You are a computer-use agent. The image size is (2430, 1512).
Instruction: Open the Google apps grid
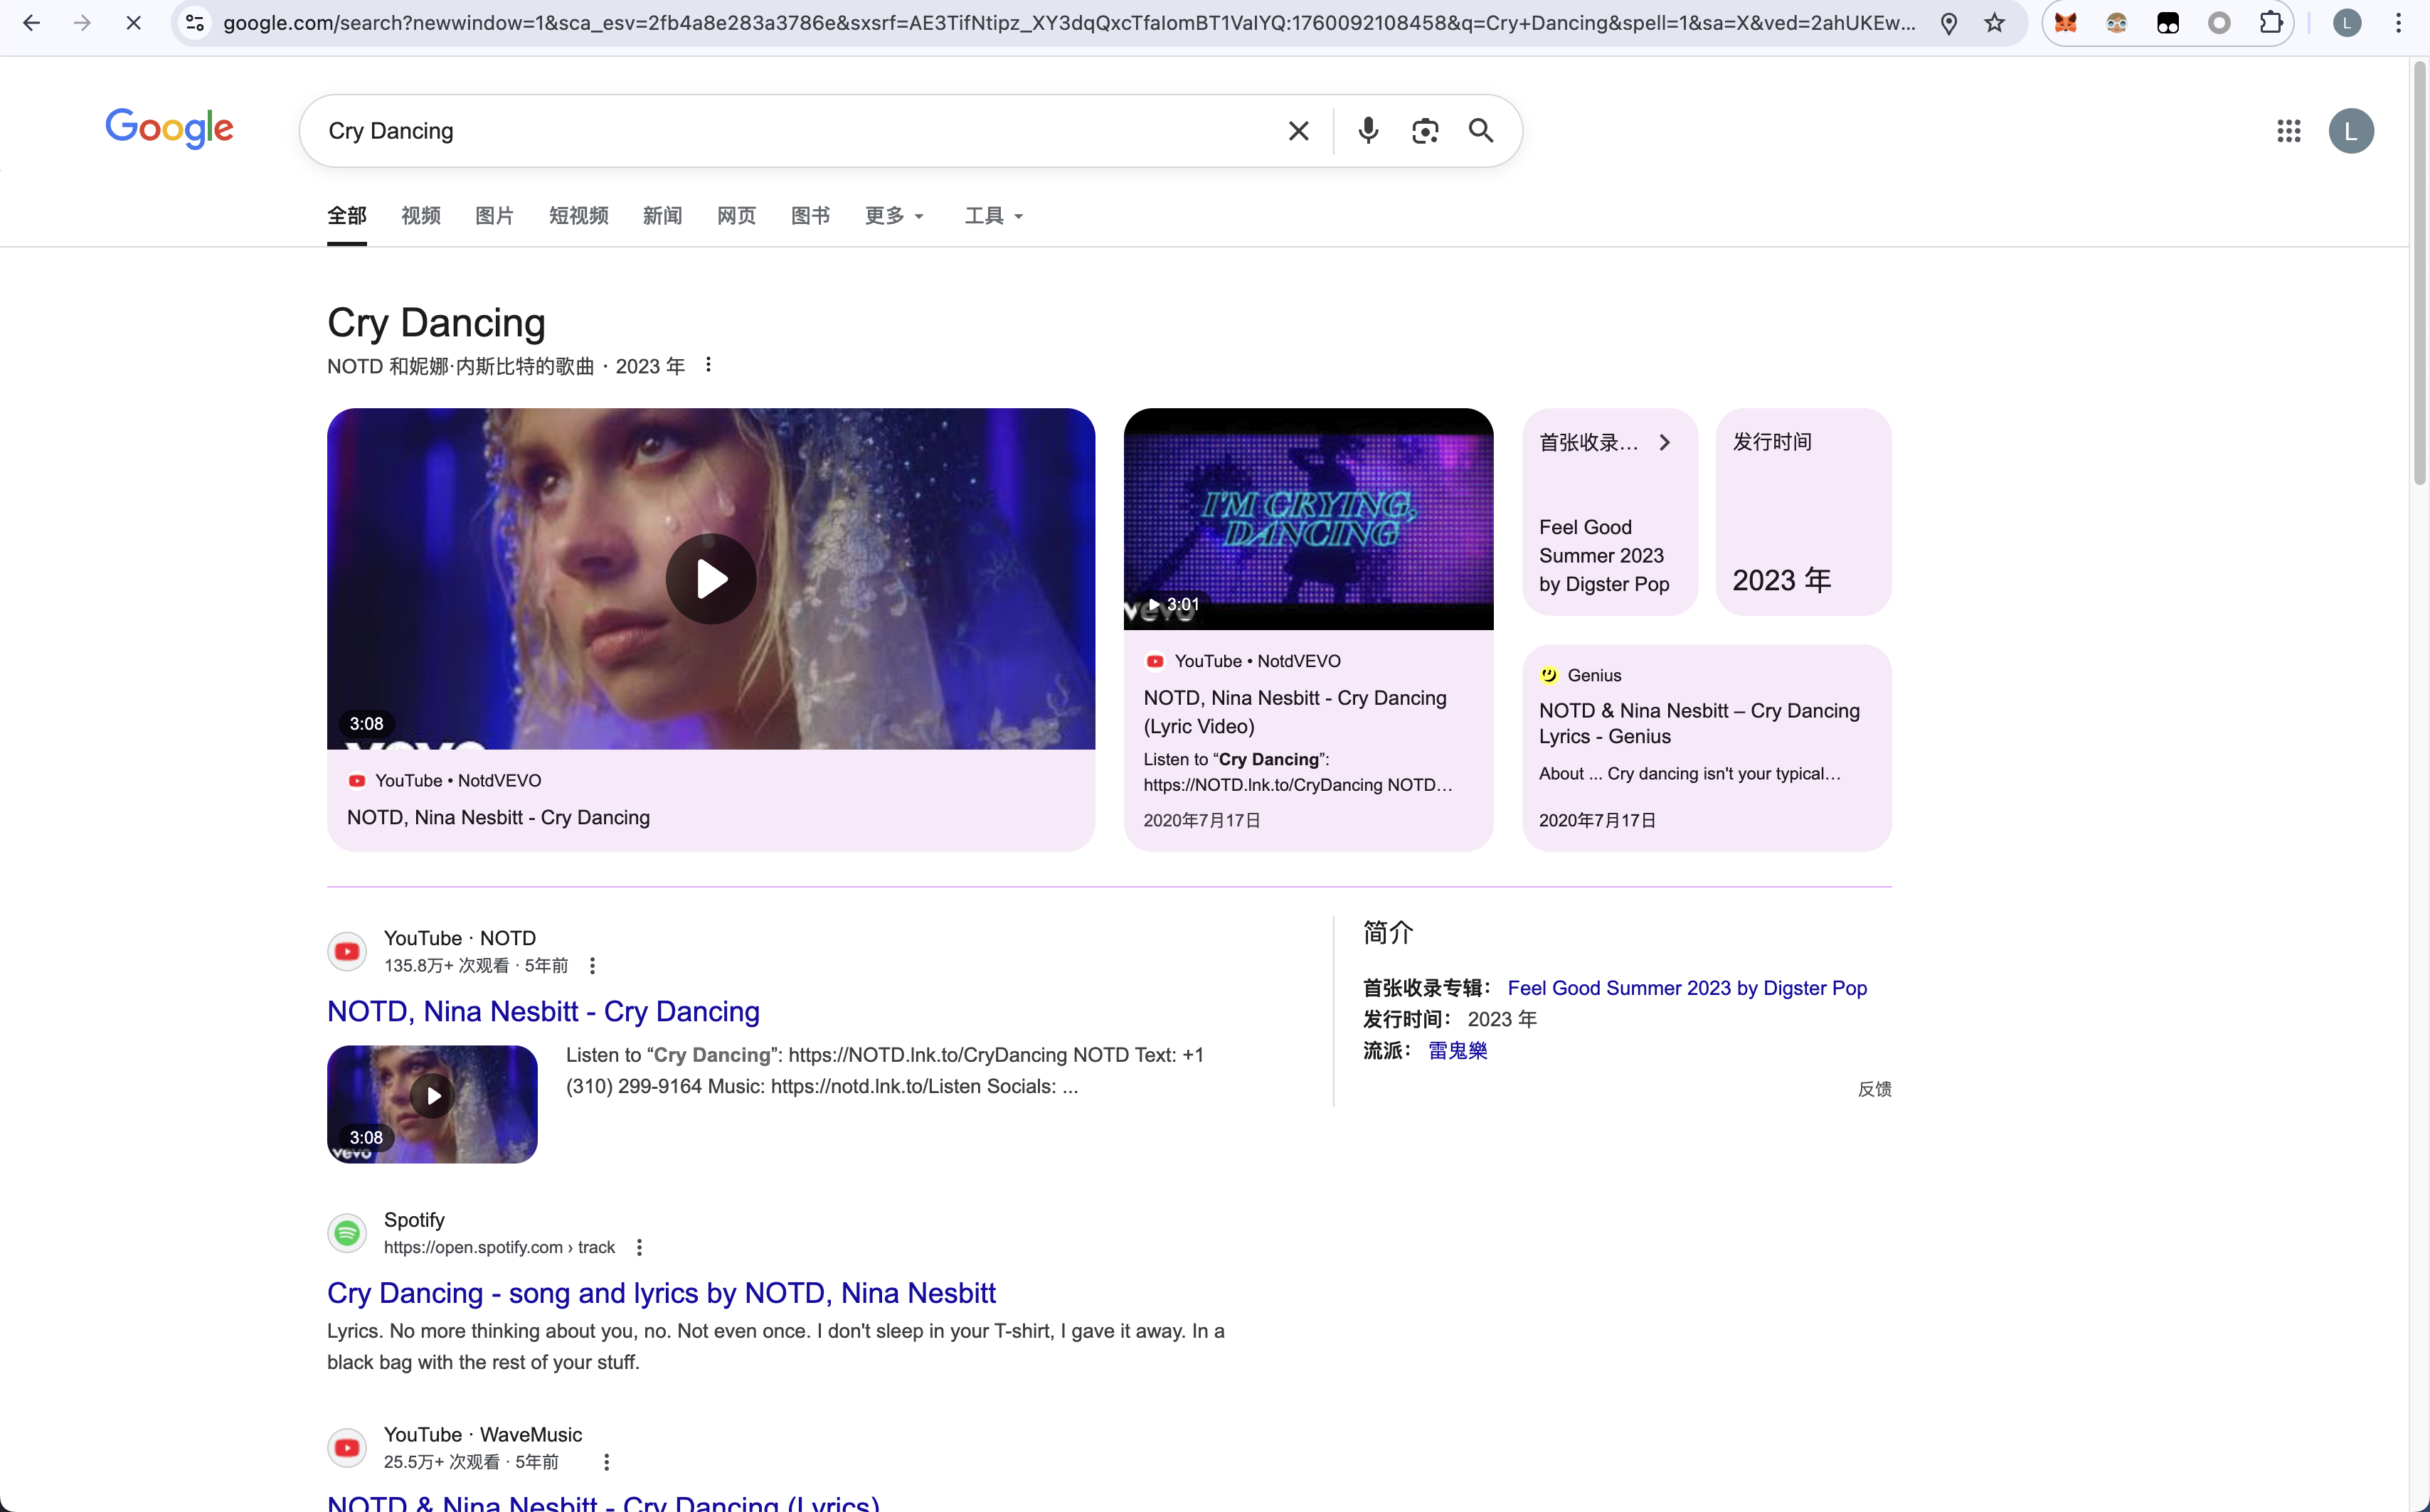tap(2289, 131)
